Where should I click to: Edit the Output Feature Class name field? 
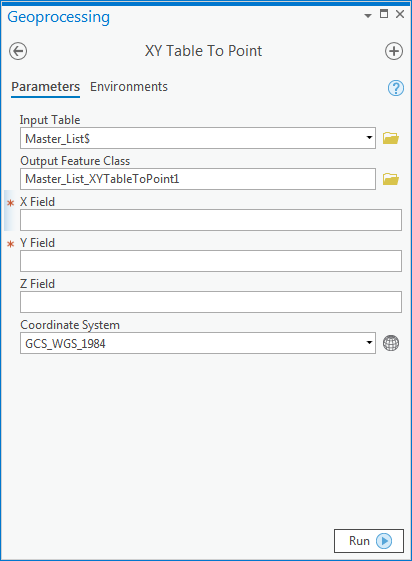(198, 179)
